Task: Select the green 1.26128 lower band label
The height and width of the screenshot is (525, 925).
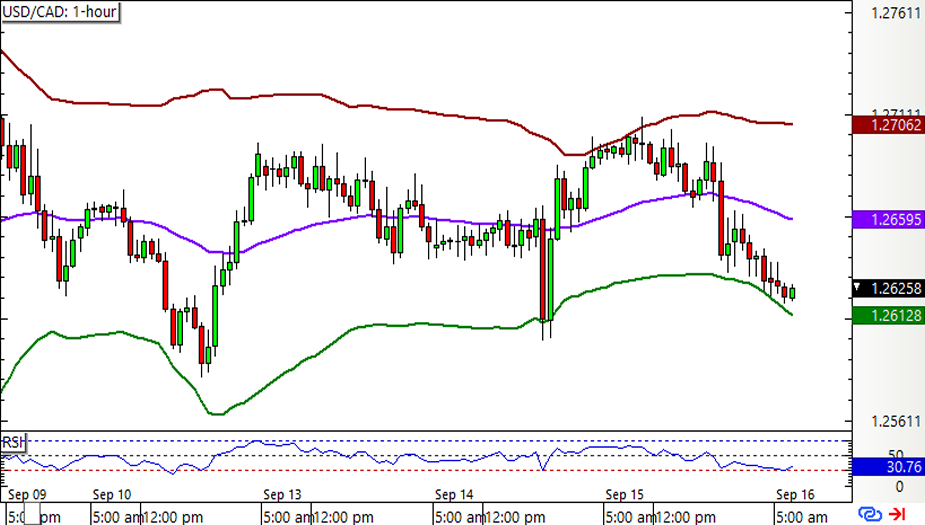Action: (x=888, y=316)
